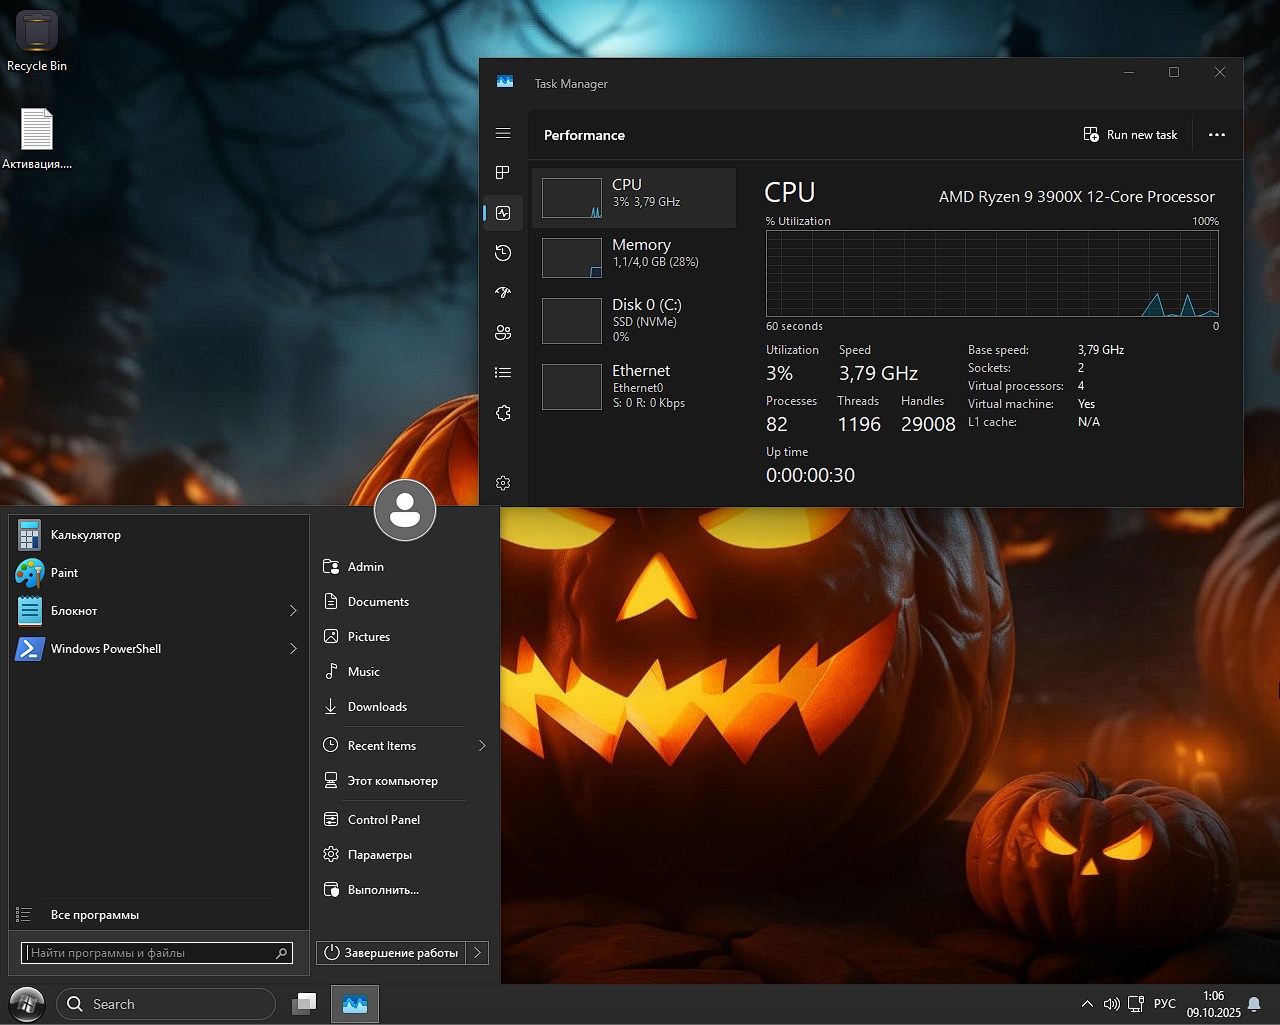
Task: Open the Users page icon
Action: click(x=503, y=333)
